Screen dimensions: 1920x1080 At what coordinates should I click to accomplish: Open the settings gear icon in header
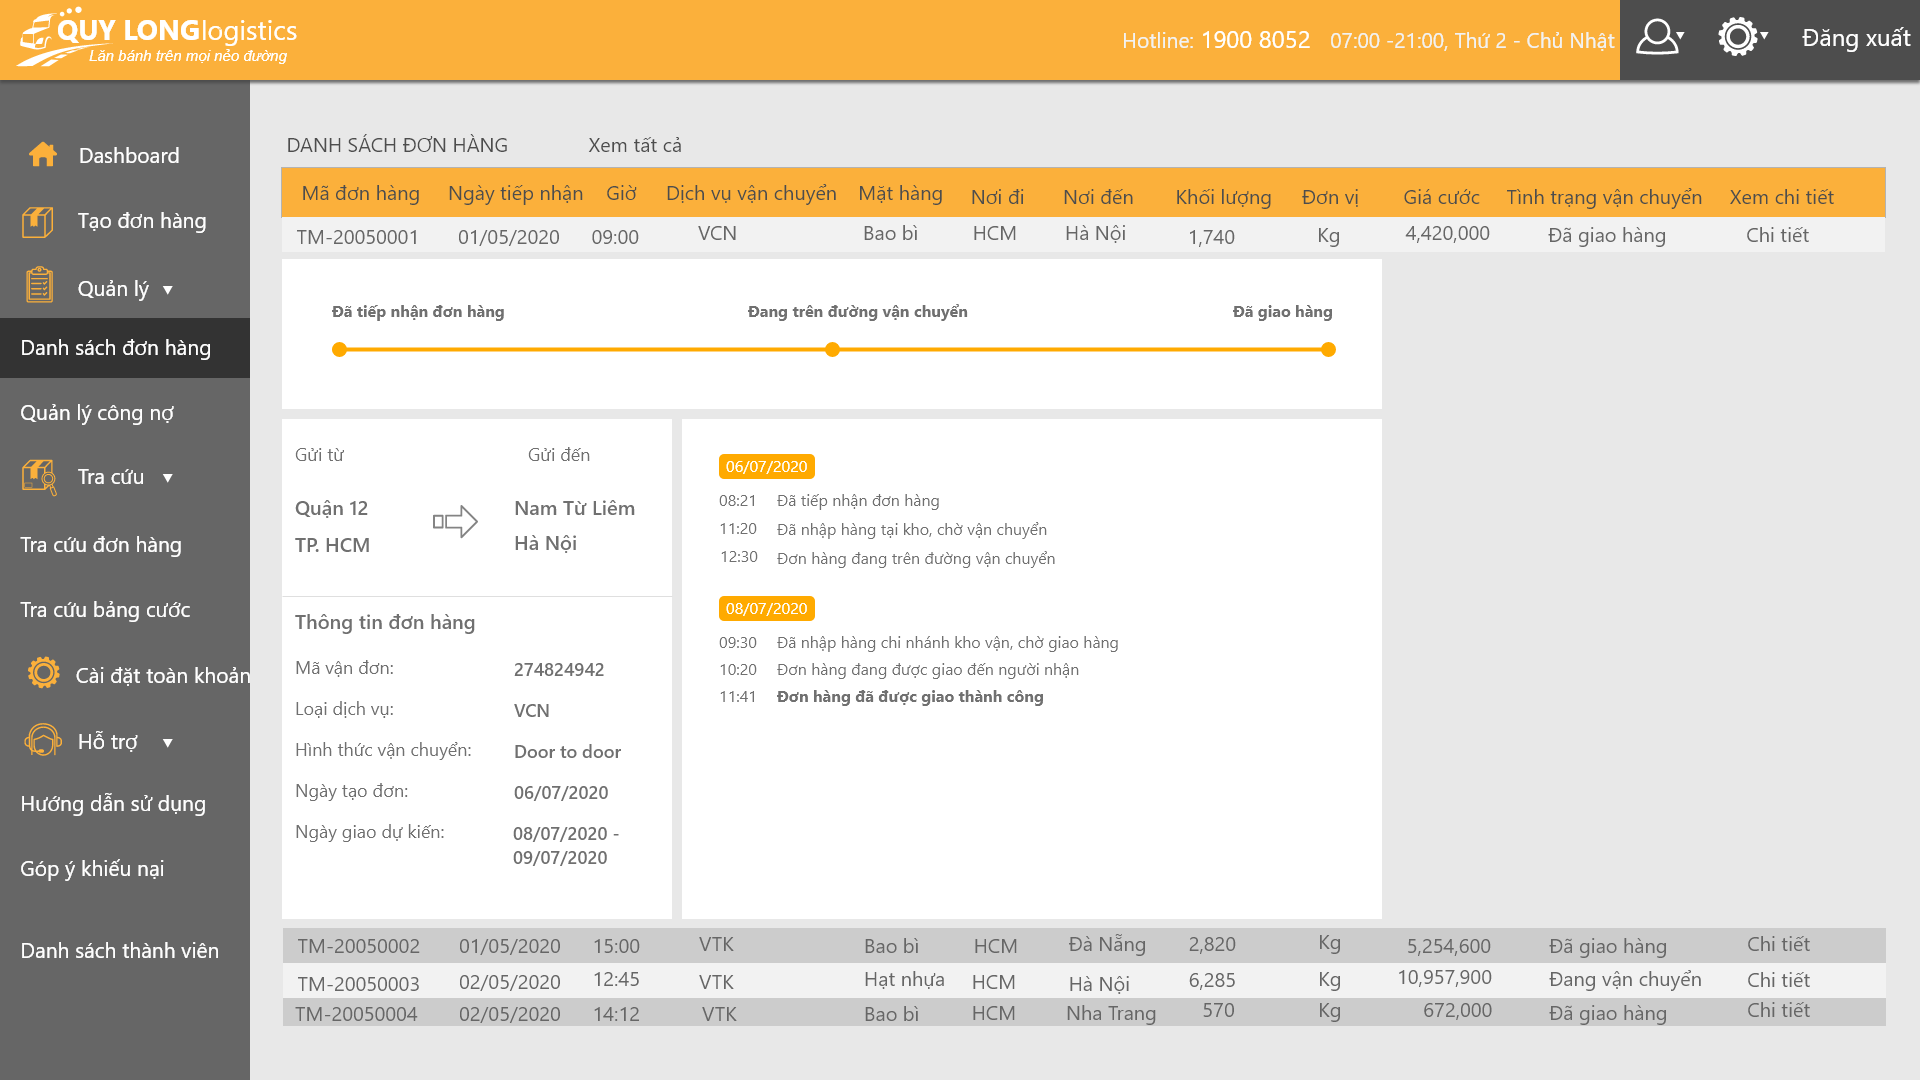[1737, 37]
